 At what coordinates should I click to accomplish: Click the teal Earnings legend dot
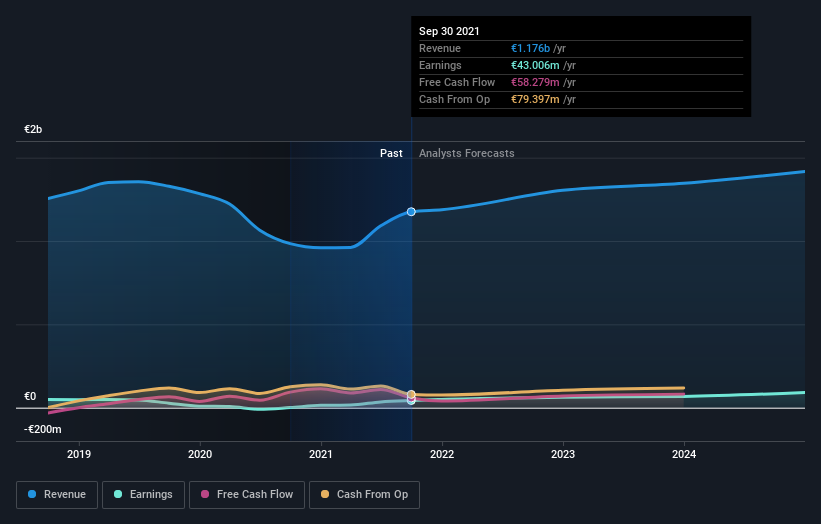(x=118, y=494)
